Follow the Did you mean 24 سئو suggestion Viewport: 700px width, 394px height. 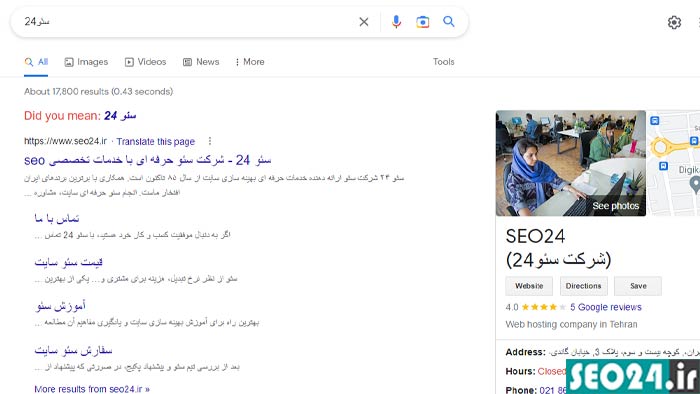click(120, 116)
